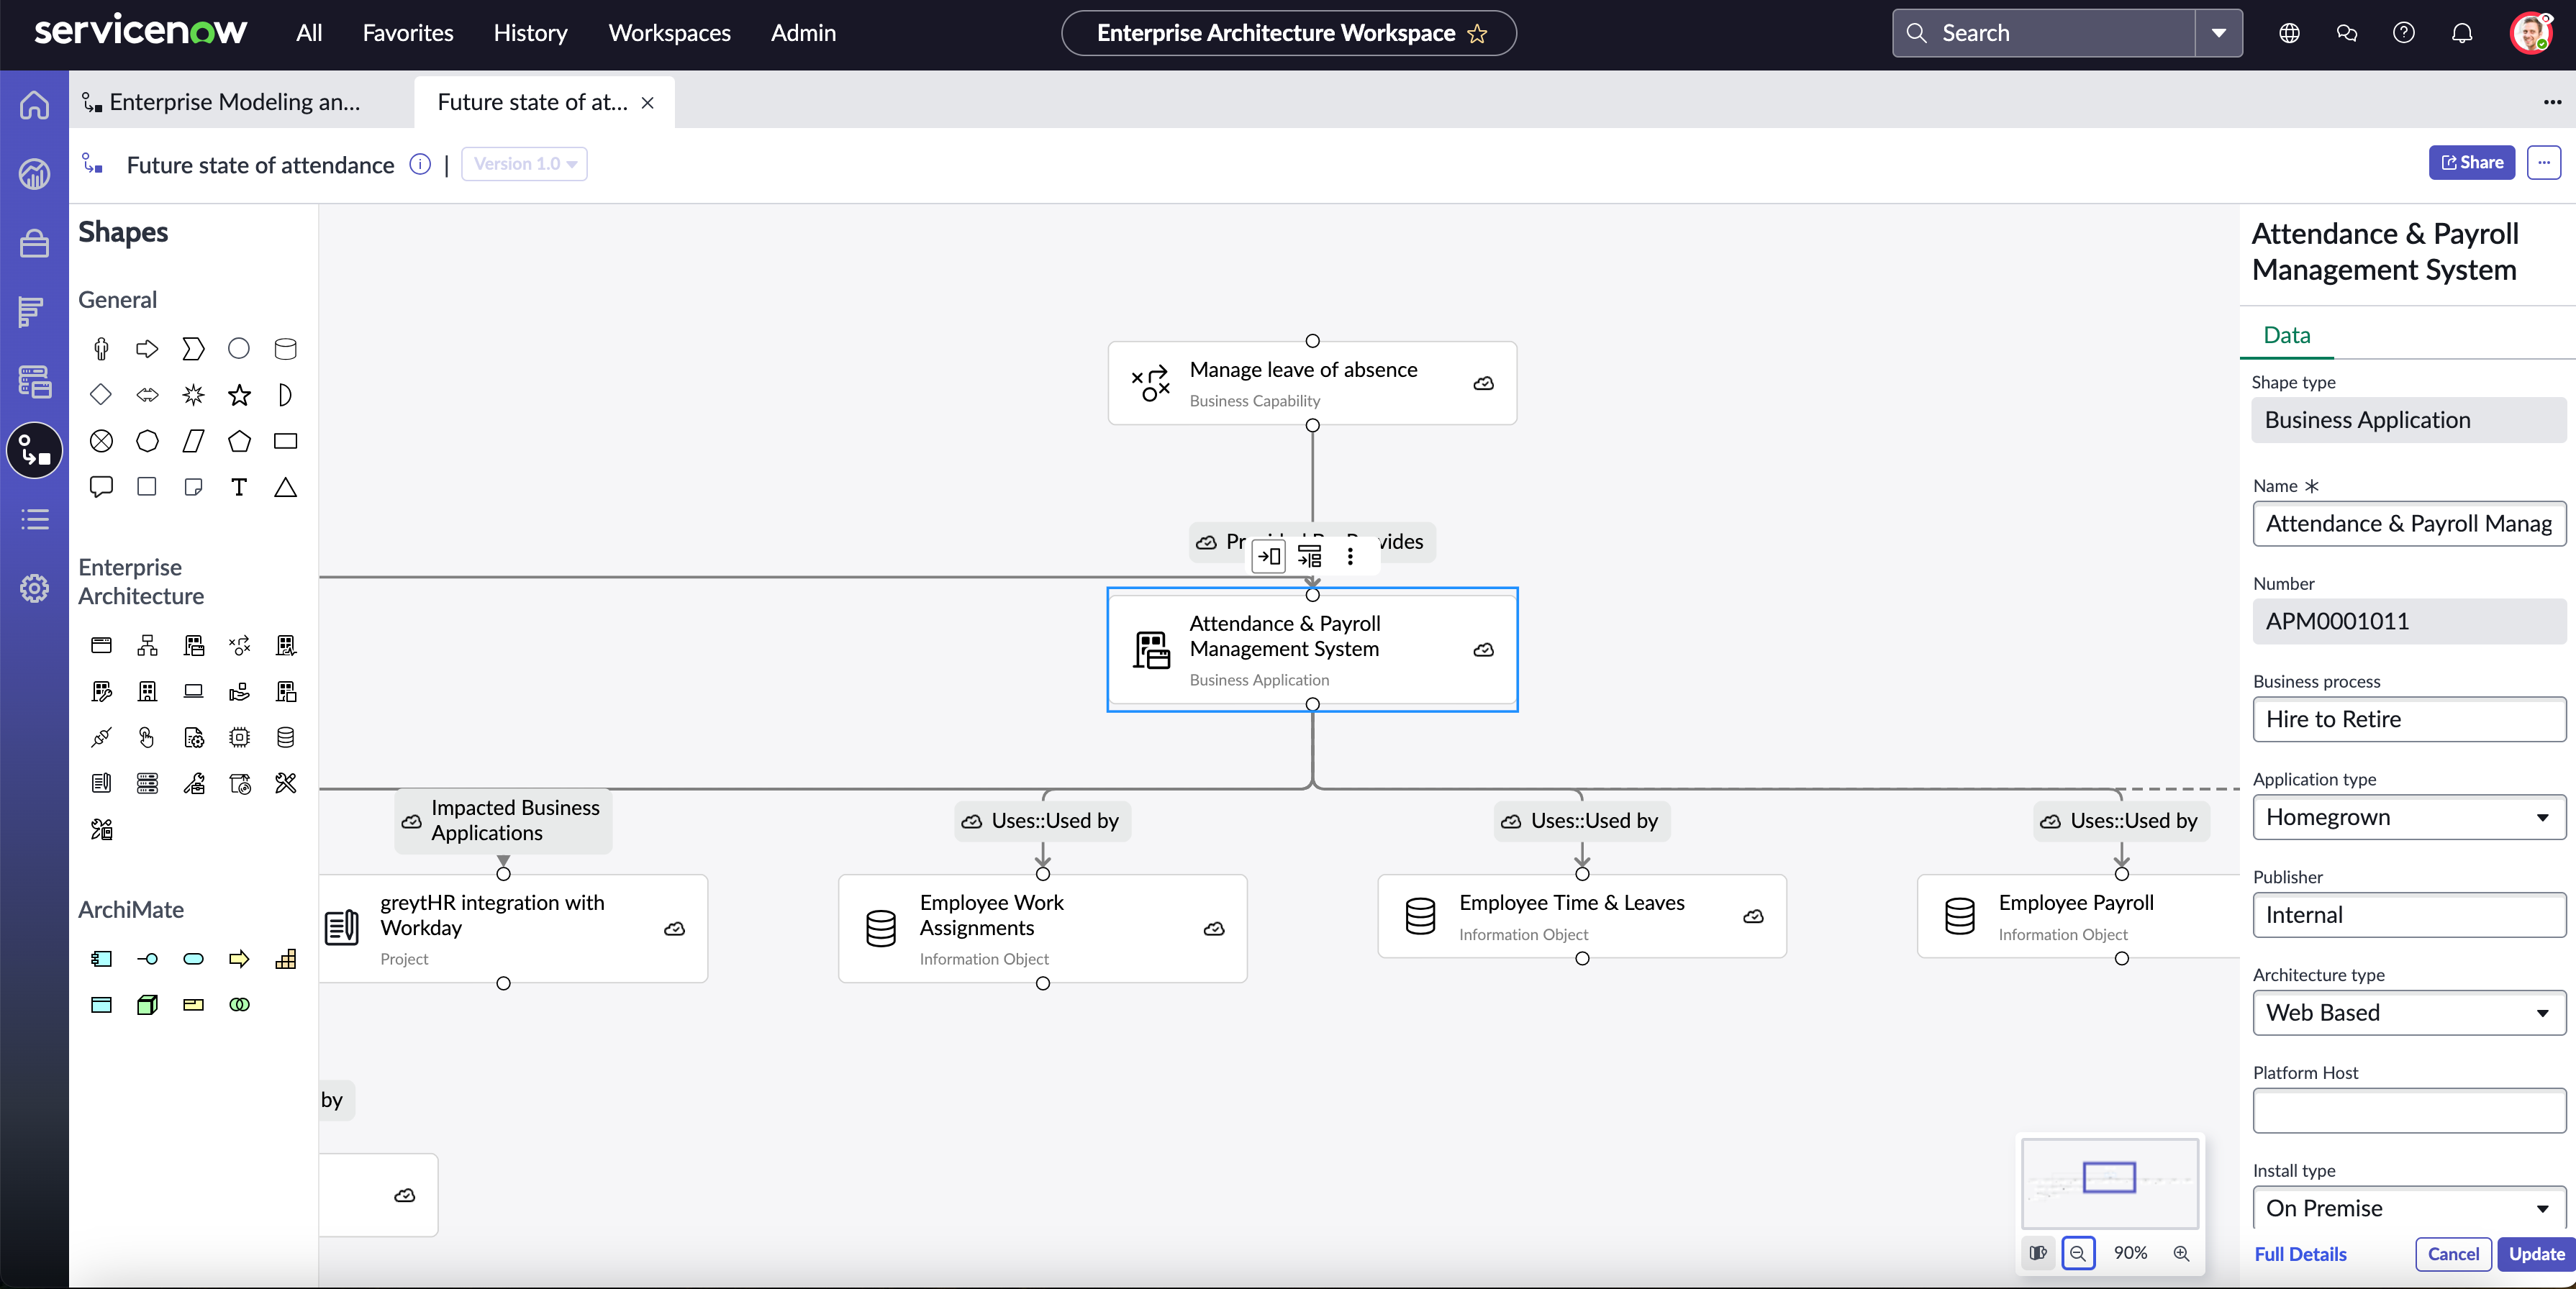The width and height of the screenshot is (2576, 1289).
Task: Add the plug connector shape
Action: pyautogui.click(x=101, y=737)
